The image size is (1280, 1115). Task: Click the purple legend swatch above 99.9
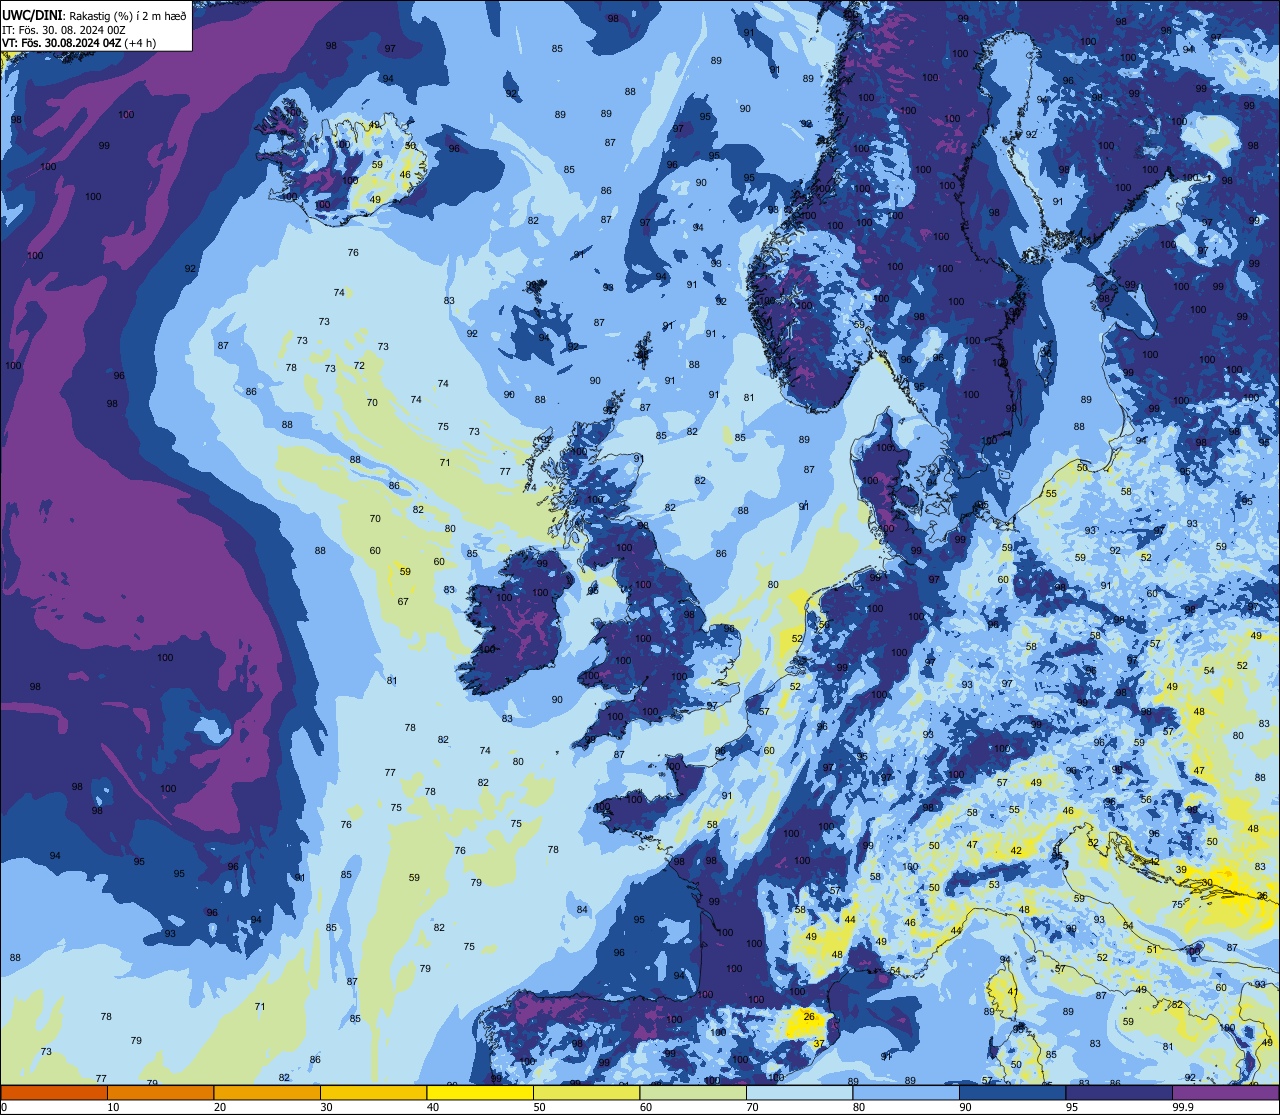tap(1225, 1093)
